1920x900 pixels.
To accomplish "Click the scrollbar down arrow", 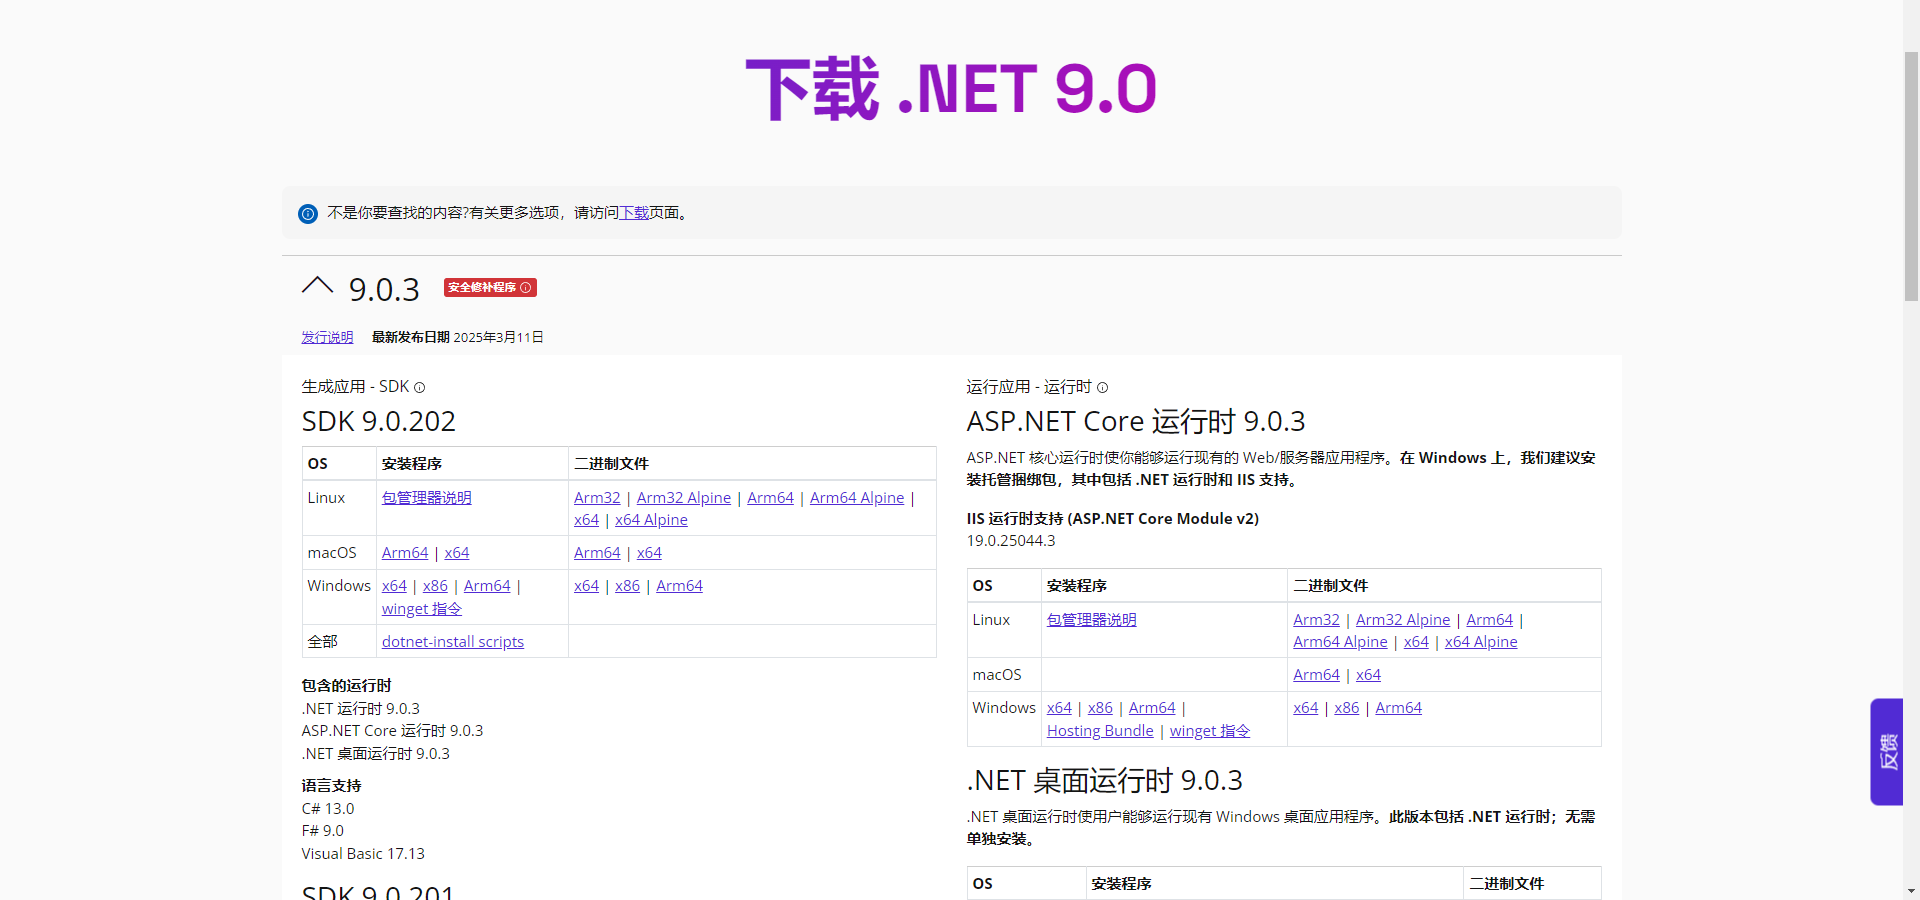I will 1911,890.
